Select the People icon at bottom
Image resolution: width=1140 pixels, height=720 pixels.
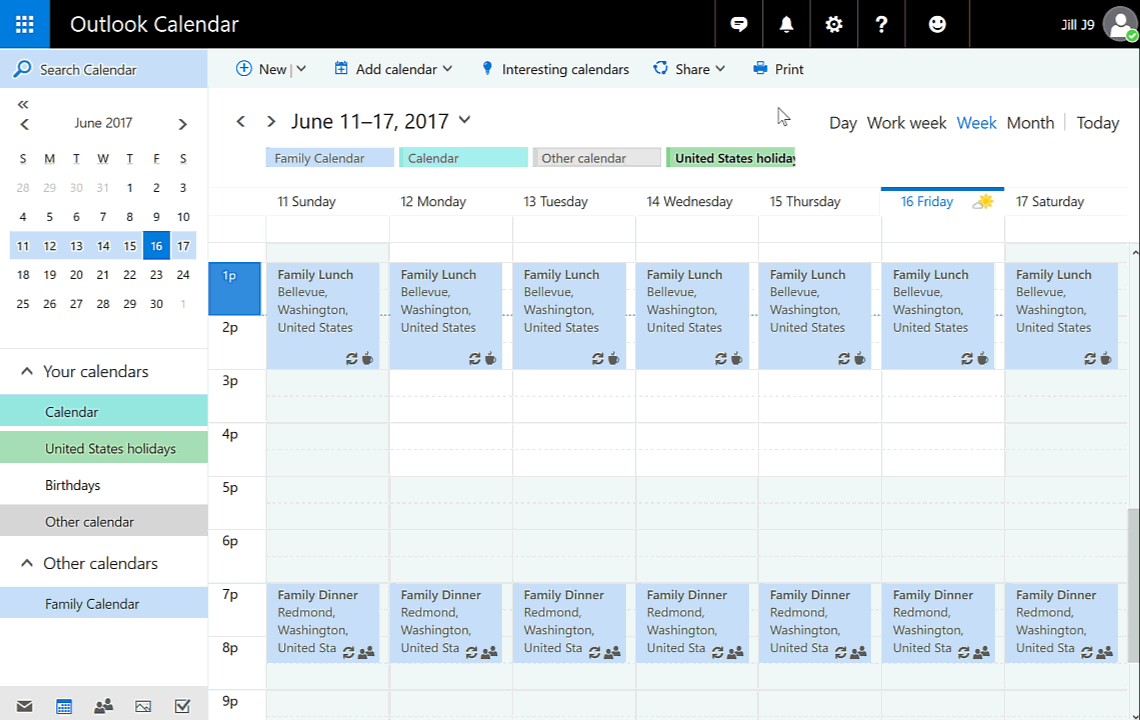103,706
